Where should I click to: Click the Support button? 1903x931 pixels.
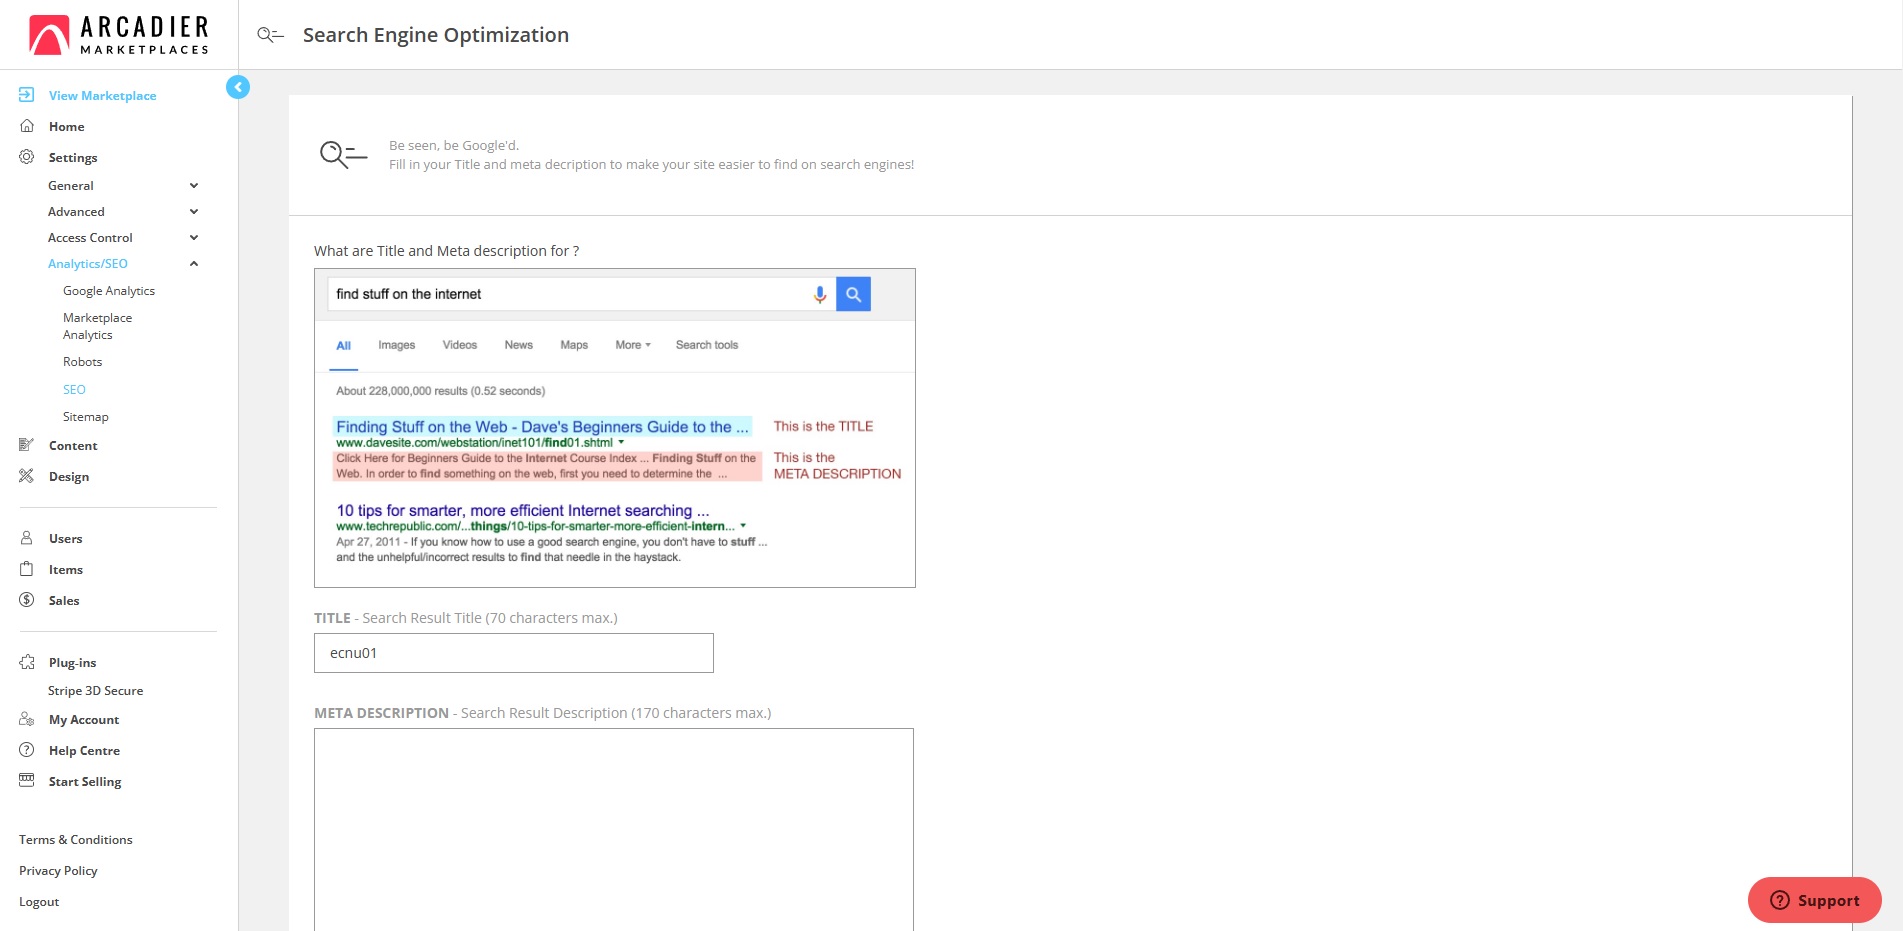[1814, 900]
